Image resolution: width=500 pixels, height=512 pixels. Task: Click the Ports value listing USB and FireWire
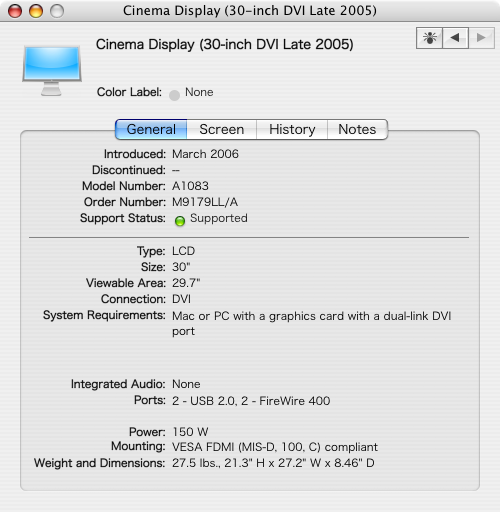(251, 401)
